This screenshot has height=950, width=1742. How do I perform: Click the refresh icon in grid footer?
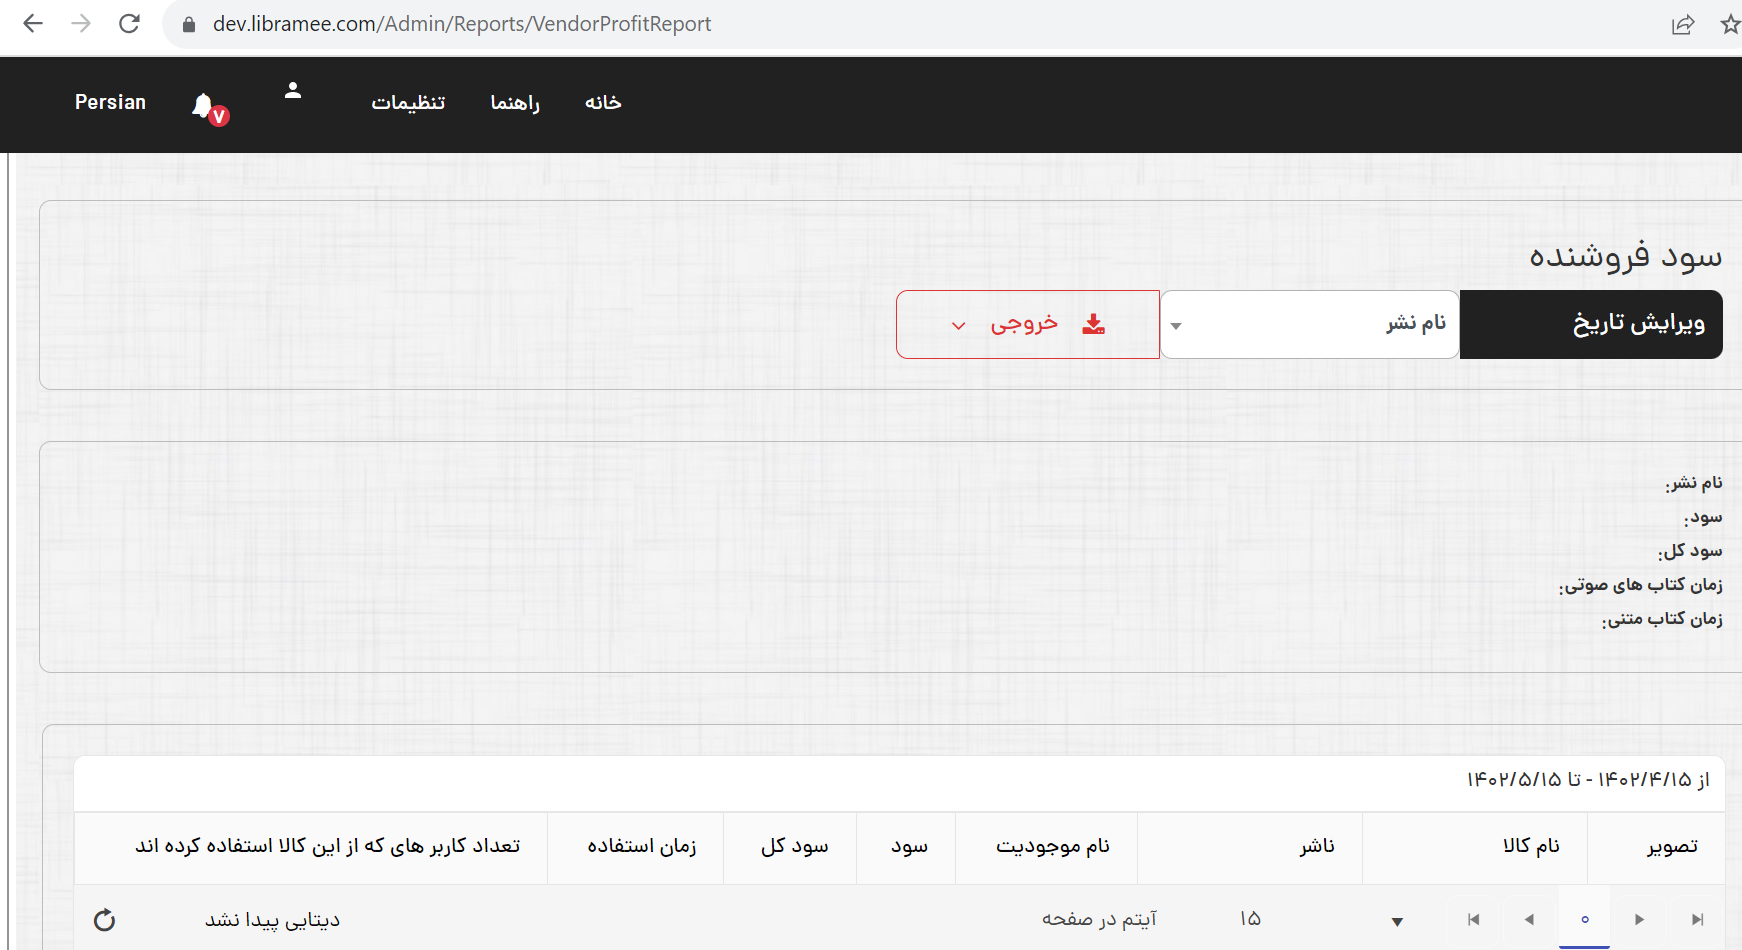click(x=105, y=920)
